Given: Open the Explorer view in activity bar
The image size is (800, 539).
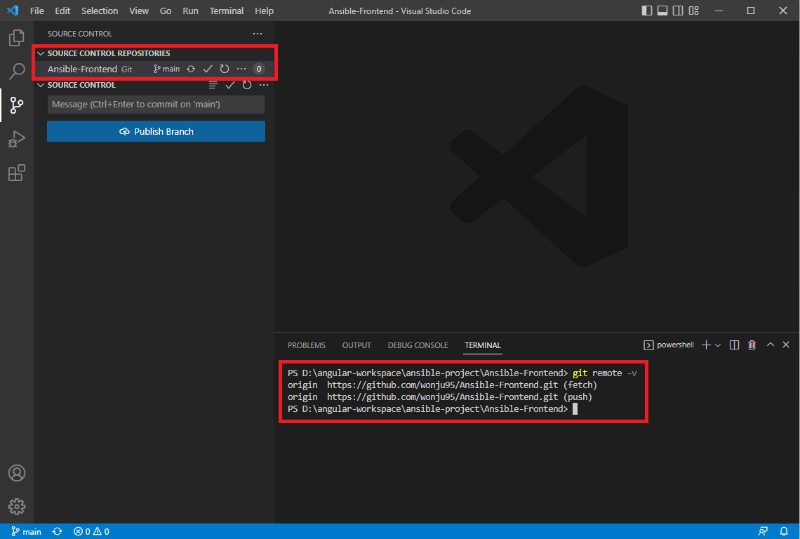Looking at the screenshot, I should pyautogui.click(x=17, y=38).
